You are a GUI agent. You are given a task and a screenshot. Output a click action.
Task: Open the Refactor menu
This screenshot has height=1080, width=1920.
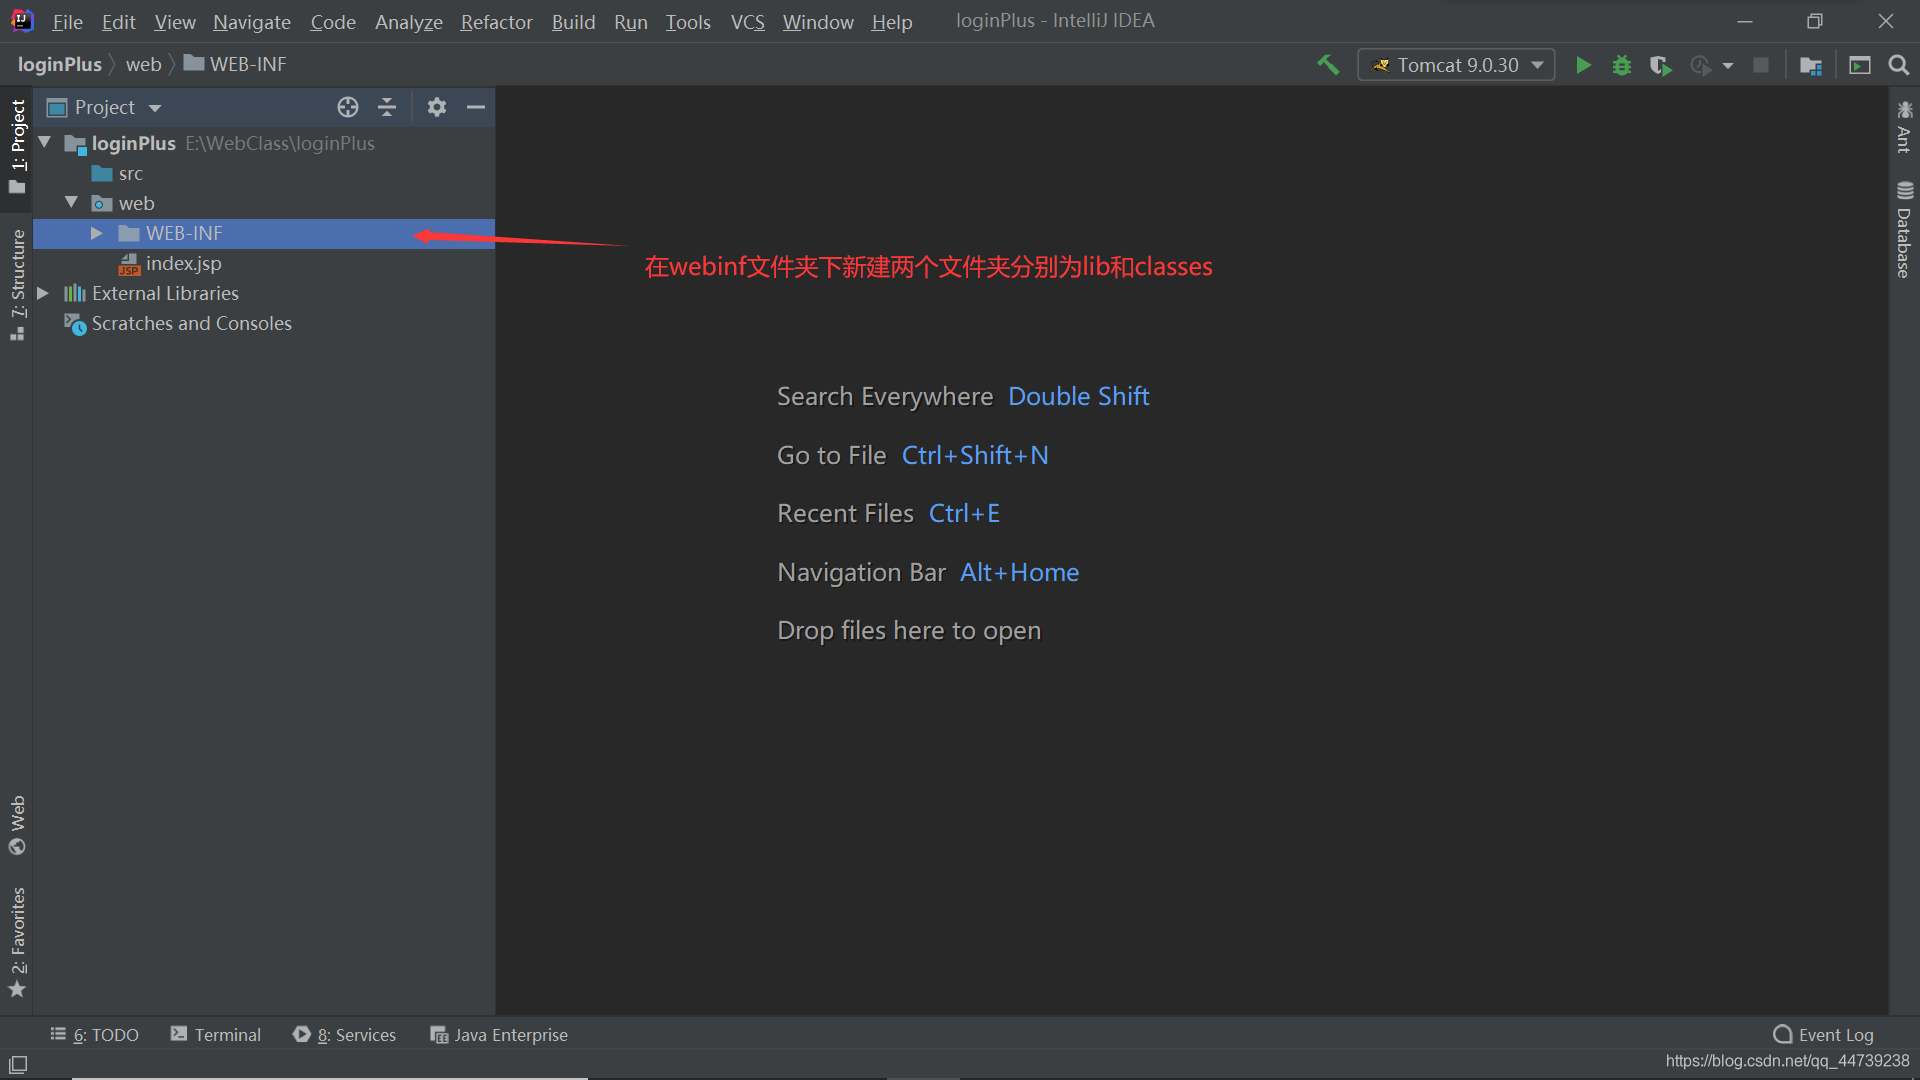coord(496,21)
